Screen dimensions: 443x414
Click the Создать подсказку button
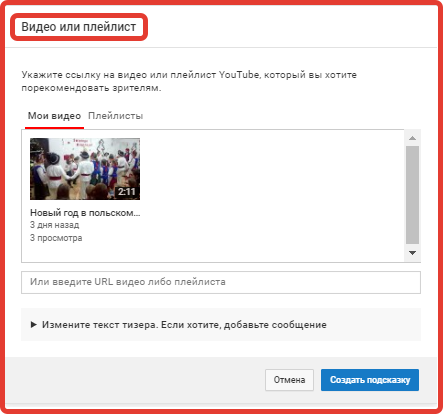tap(370, 380)
